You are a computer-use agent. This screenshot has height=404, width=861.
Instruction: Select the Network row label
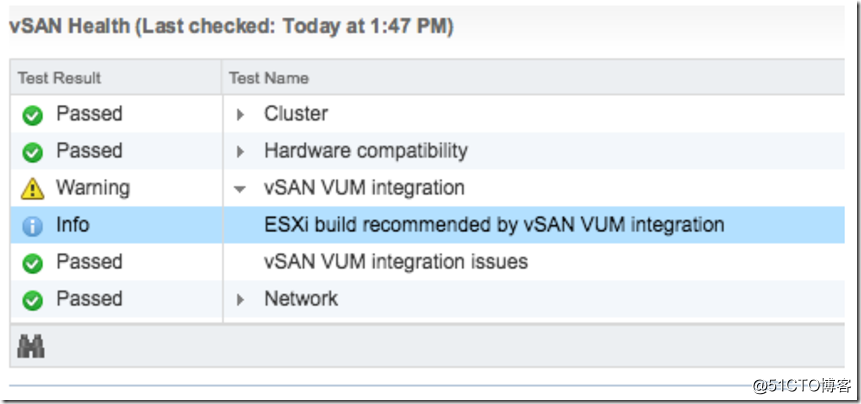301,299
